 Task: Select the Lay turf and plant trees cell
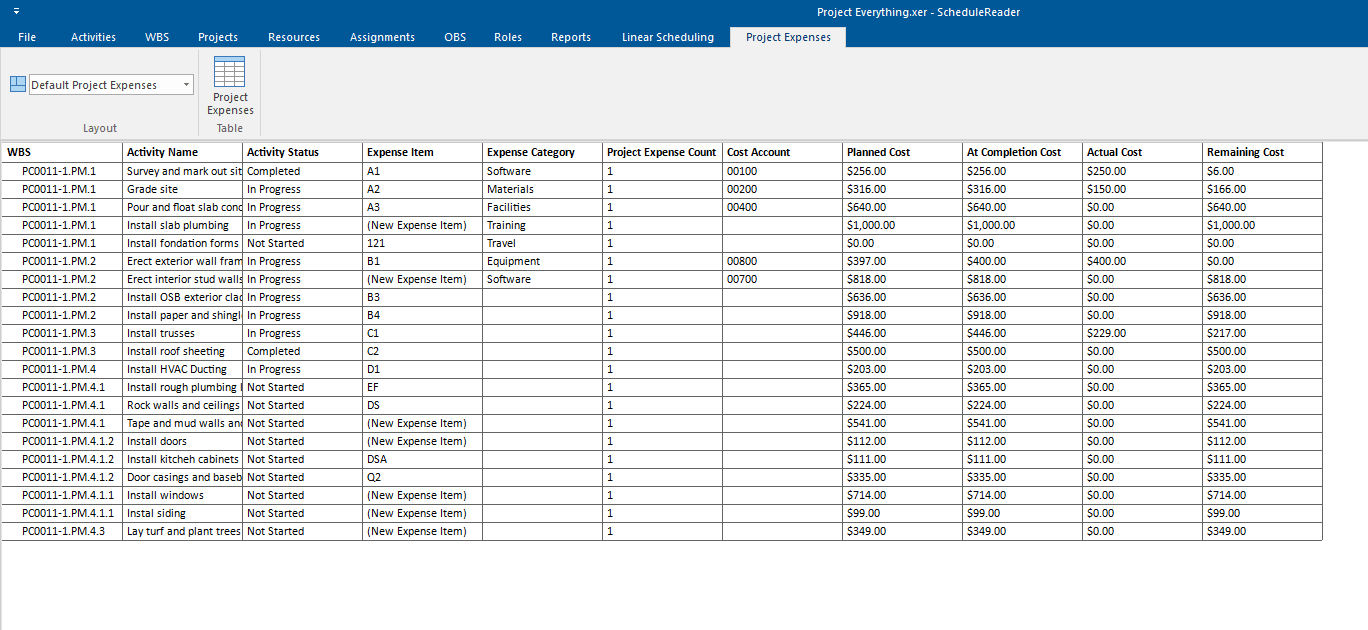tap(183, 531)
